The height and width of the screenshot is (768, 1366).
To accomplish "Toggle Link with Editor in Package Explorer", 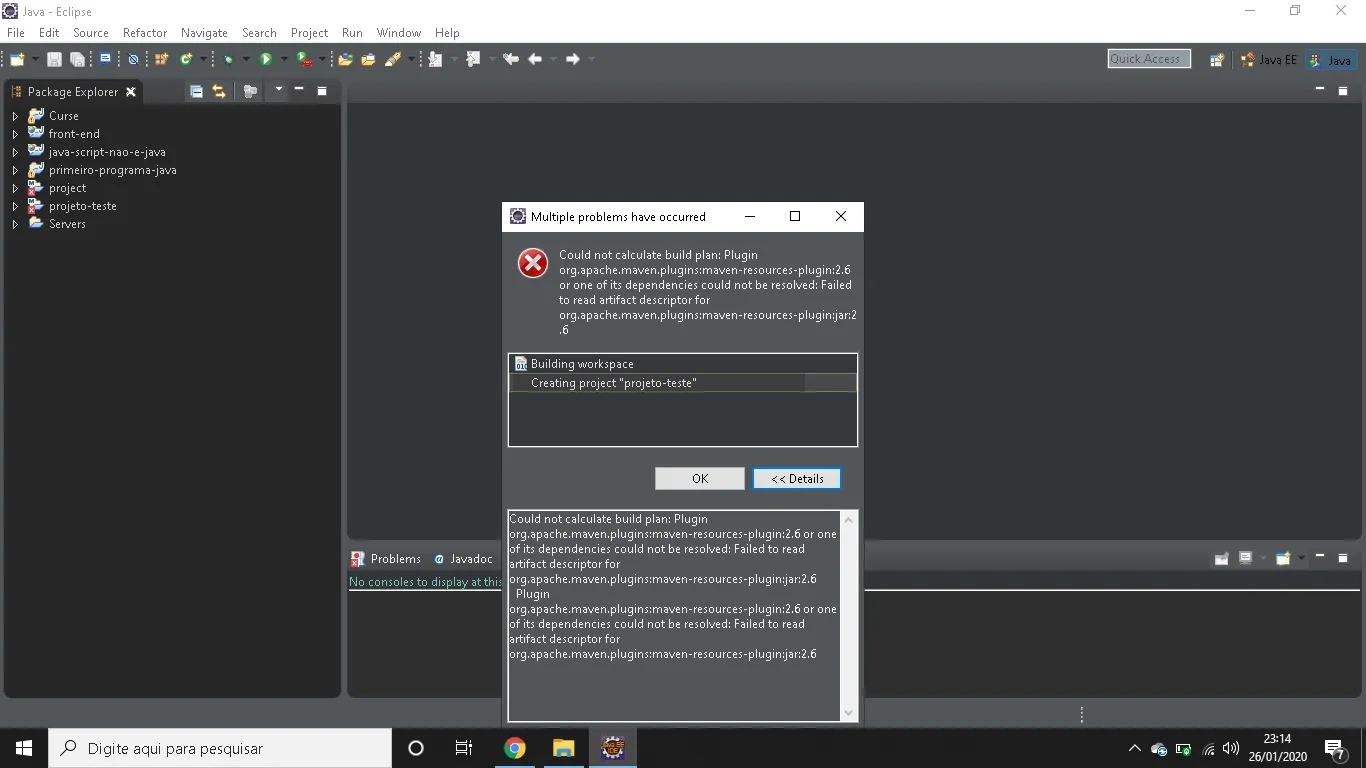I will (x=219, y=92).
